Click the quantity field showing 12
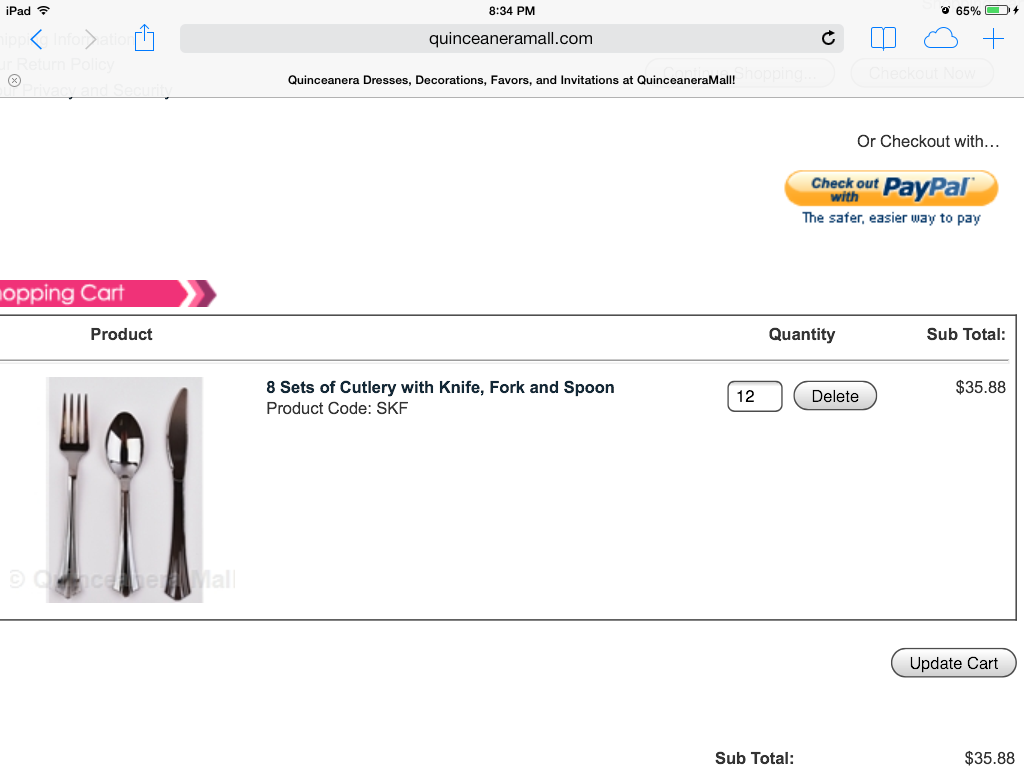Viewport: 1024px width, 768px height. pos(755,396)
